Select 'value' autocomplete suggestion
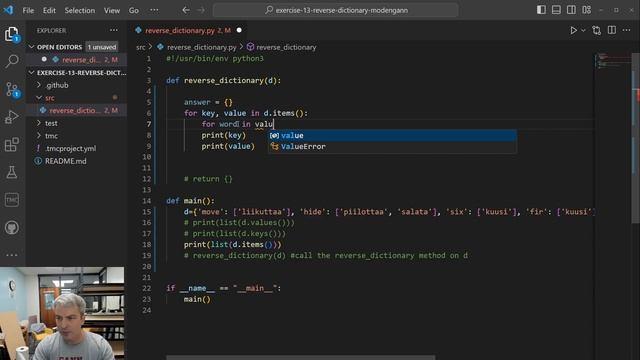This screenshot has width=640, height=360. pos(392,136)
